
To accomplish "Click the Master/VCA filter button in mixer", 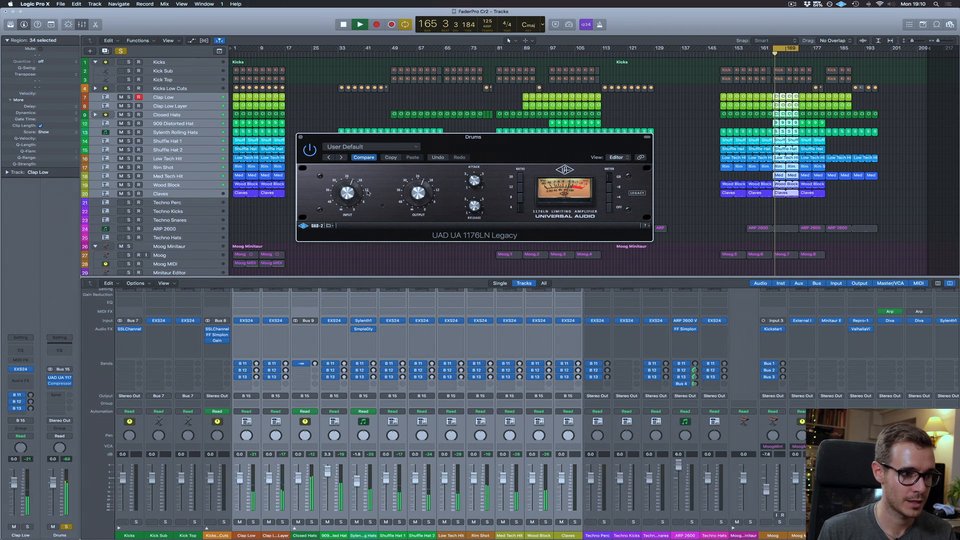I will [890, 283].
